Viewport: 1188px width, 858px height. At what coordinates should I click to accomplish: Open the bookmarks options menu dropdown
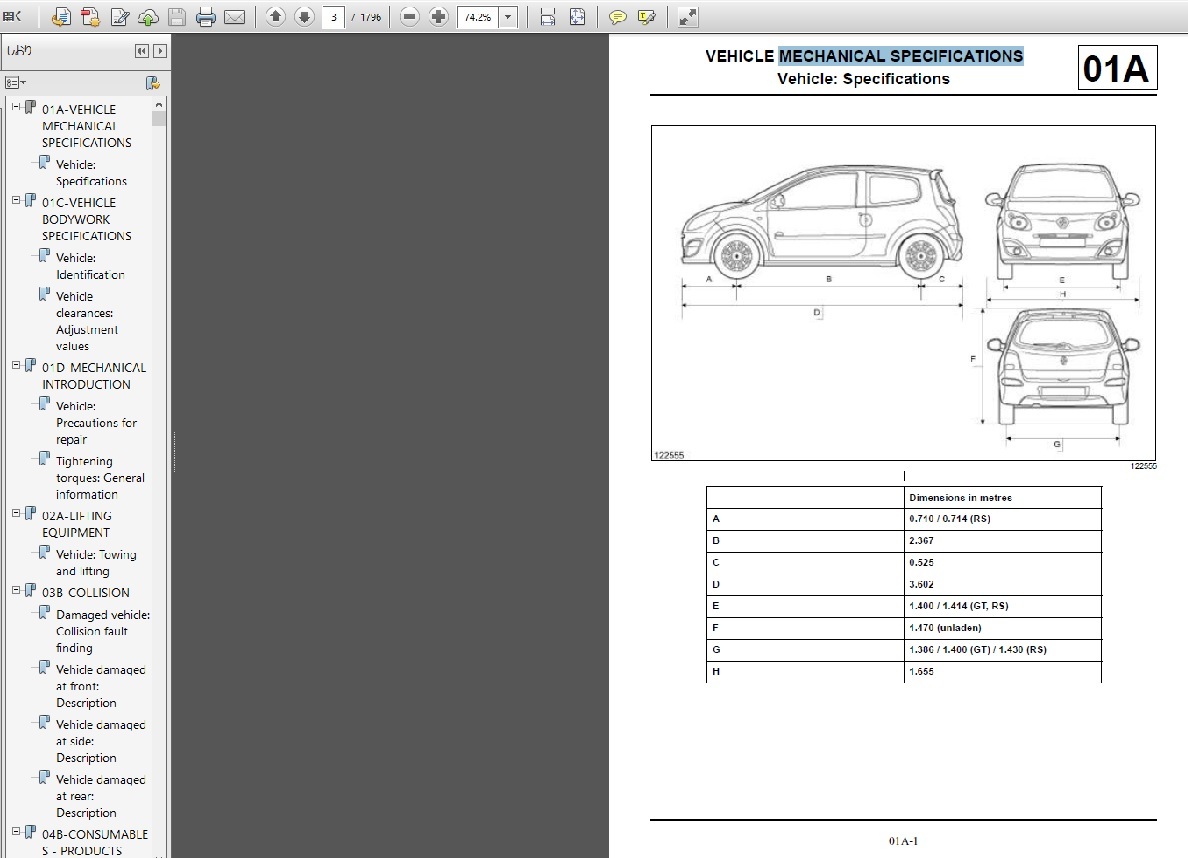point(15,83)
